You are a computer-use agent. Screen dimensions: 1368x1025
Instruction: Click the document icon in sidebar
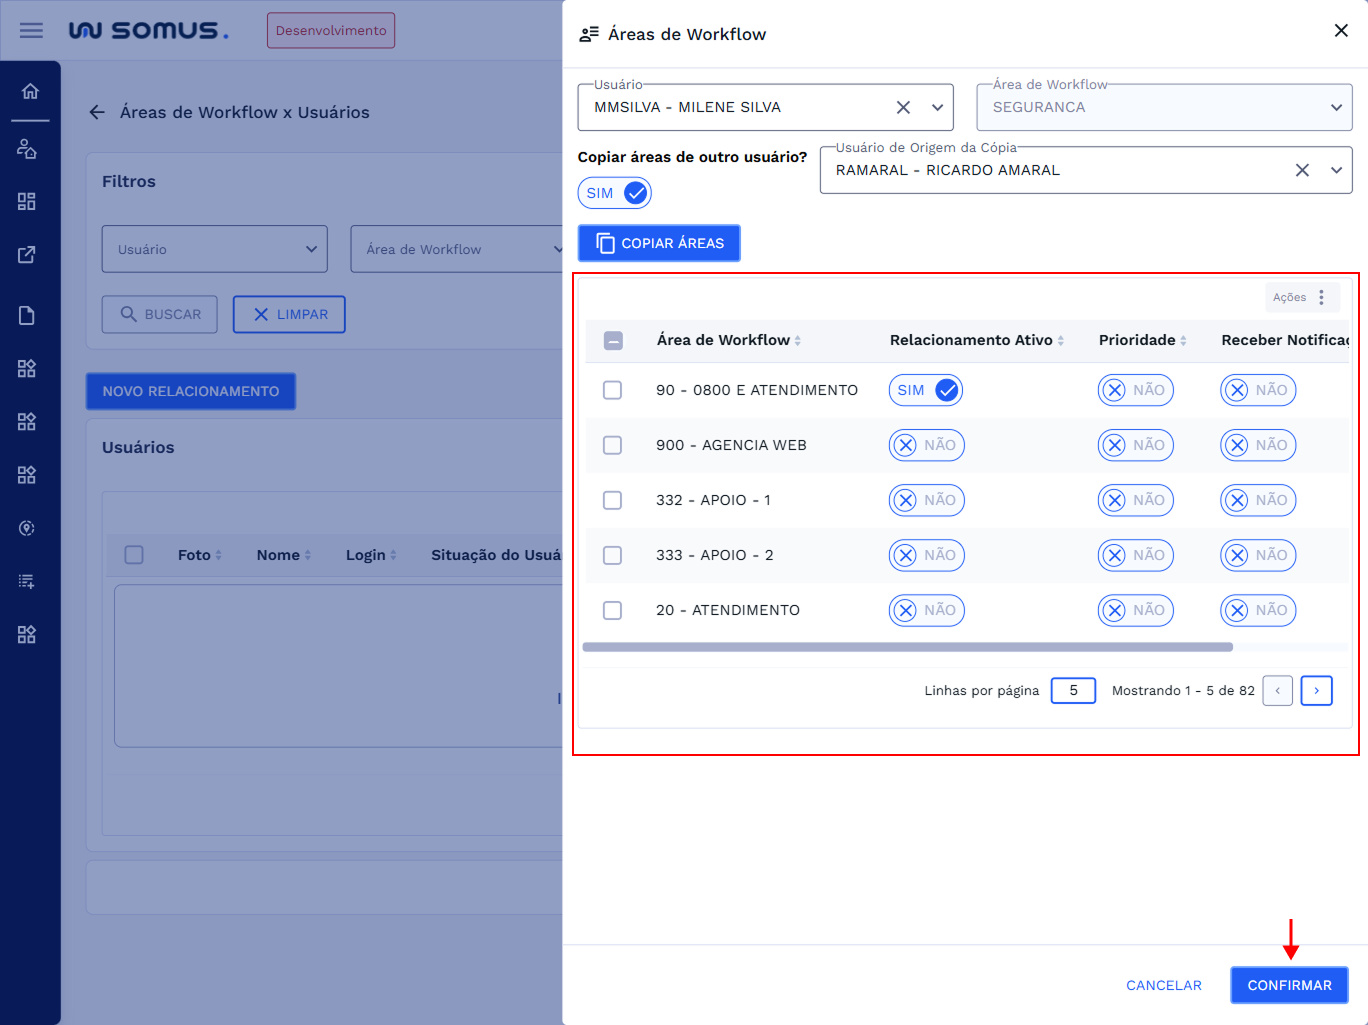(27, 316)
